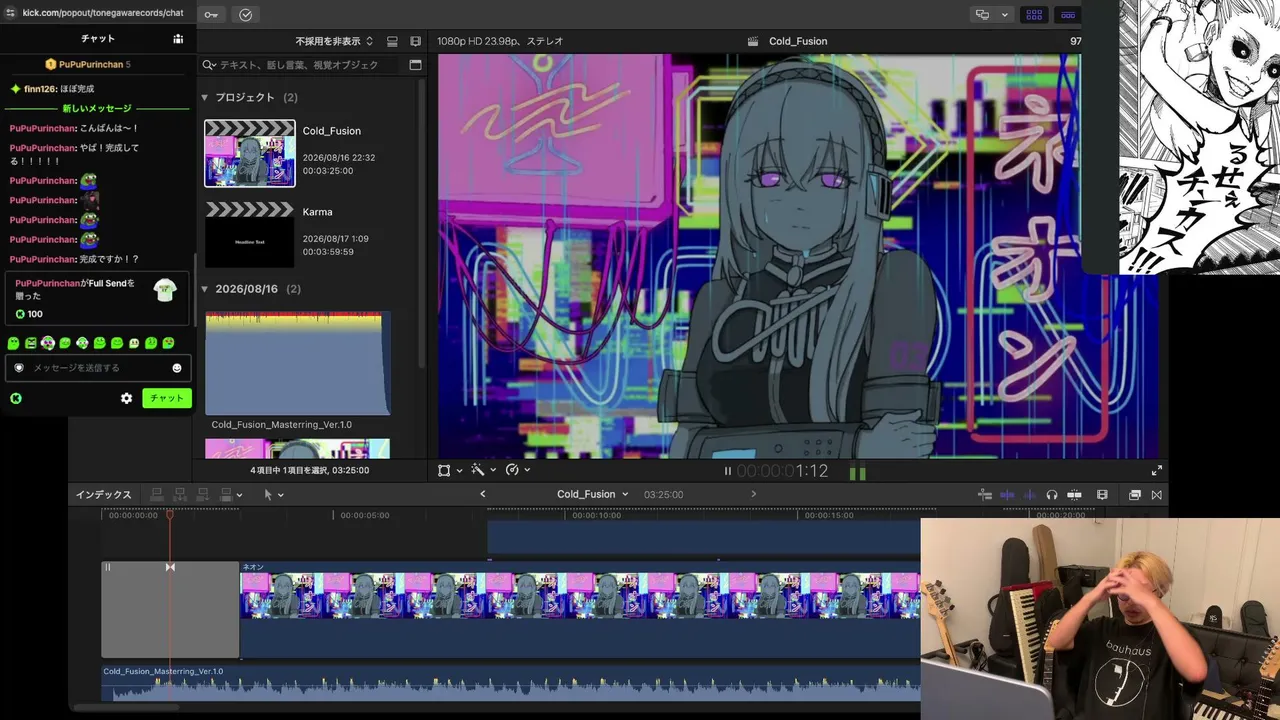Image resolution: width=1280 pixels, height=720 pixels.
Task: Open clip appearance and filtering options
Action: [x=415, y=41]
